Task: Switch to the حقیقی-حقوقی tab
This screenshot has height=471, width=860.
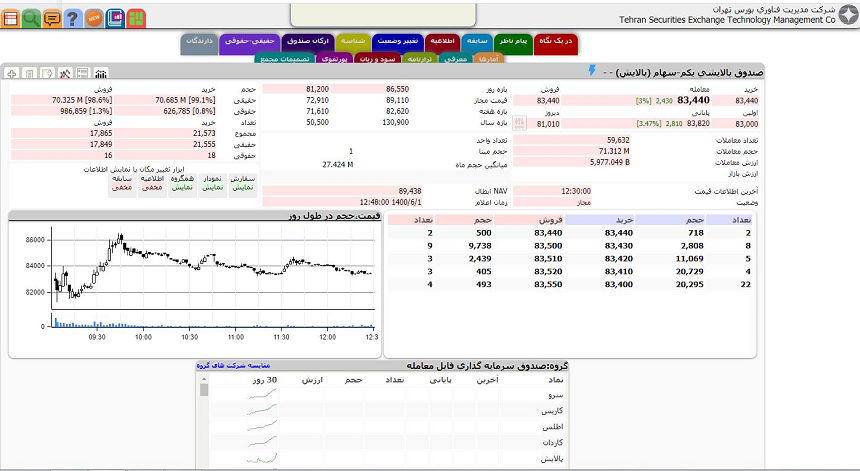Action: [x=249, y=41]
